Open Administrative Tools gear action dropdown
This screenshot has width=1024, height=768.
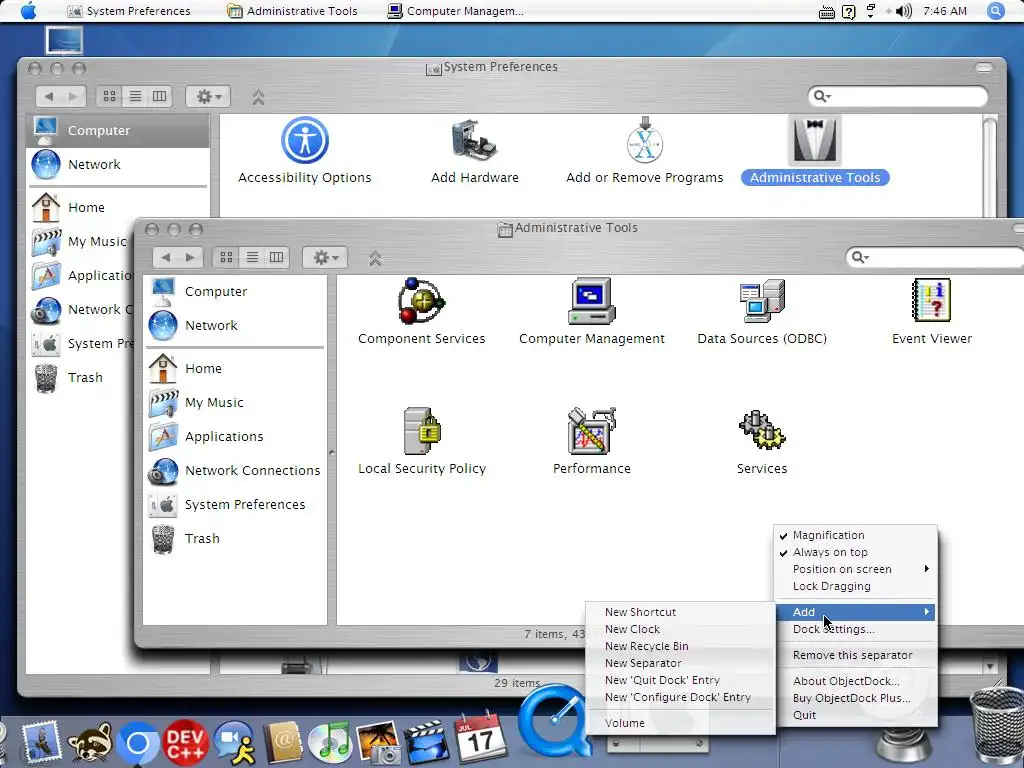point(325,257)
